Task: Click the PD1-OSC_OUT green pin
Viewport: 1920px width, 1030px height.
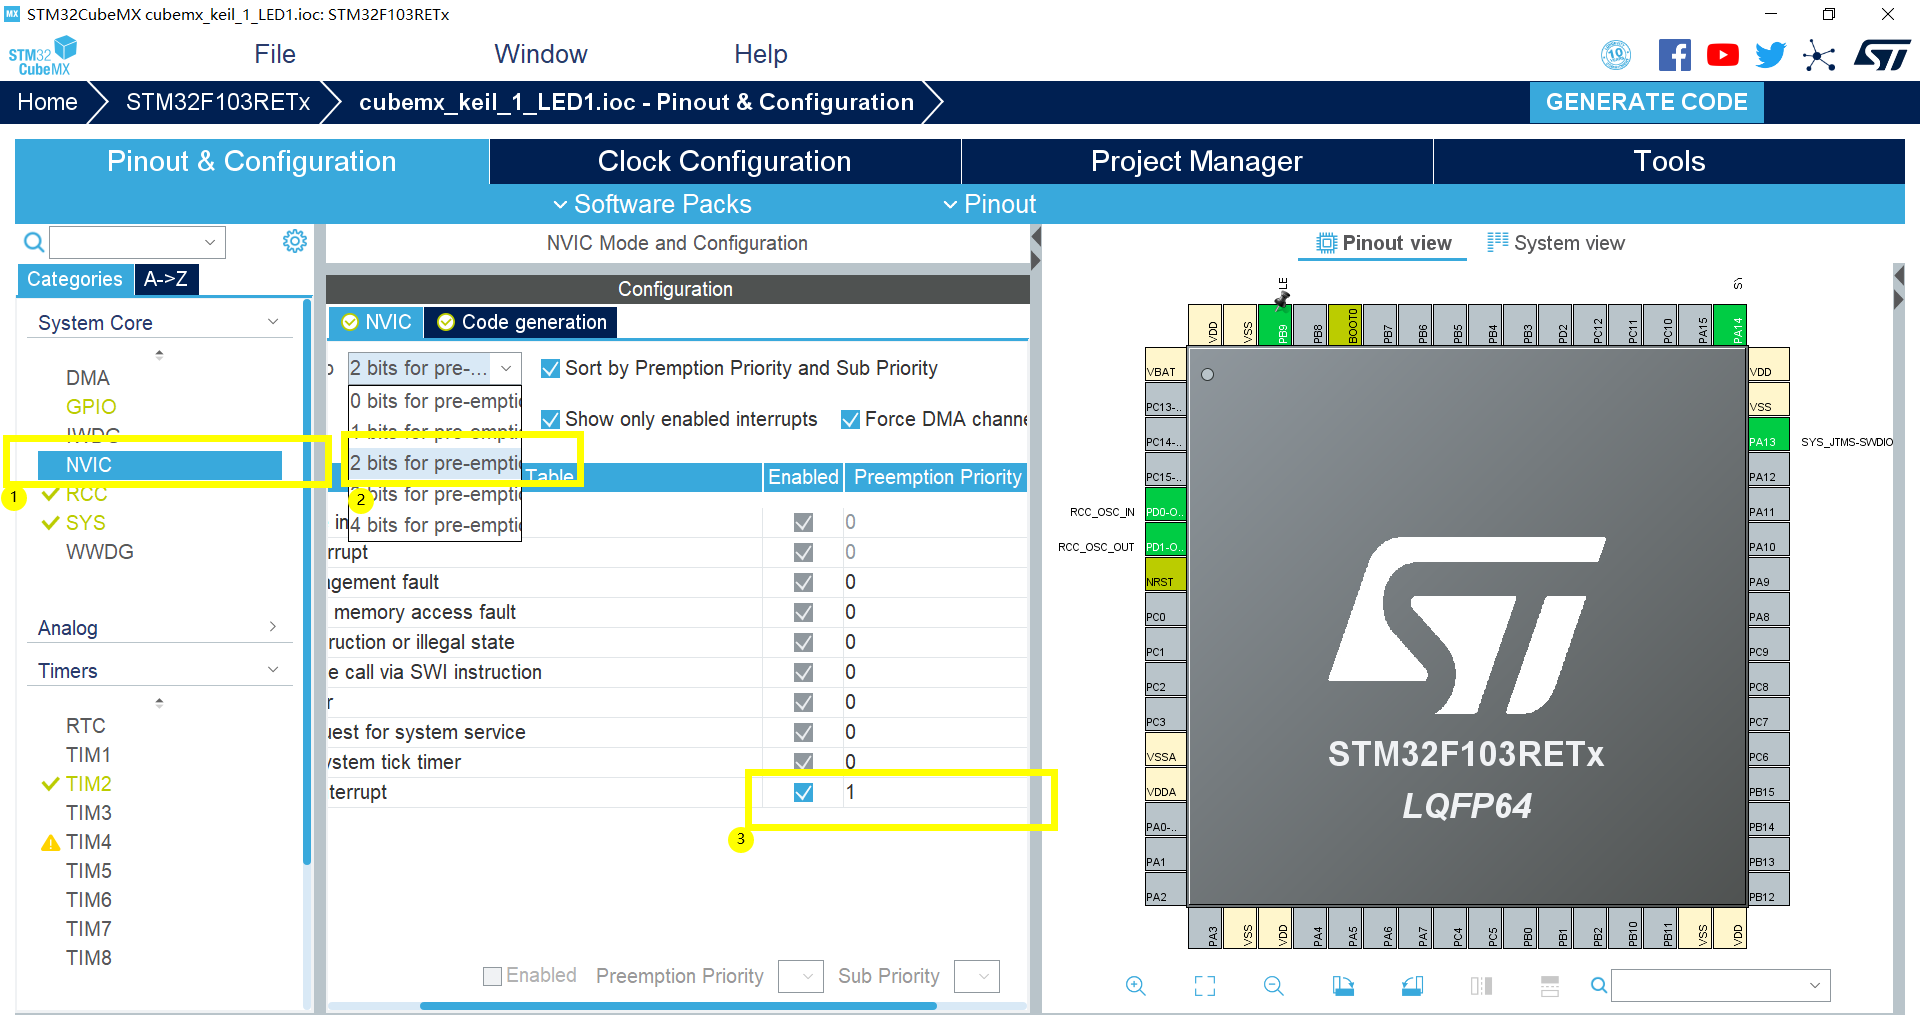Action: pyautogui.click(x=1165, y=540)
